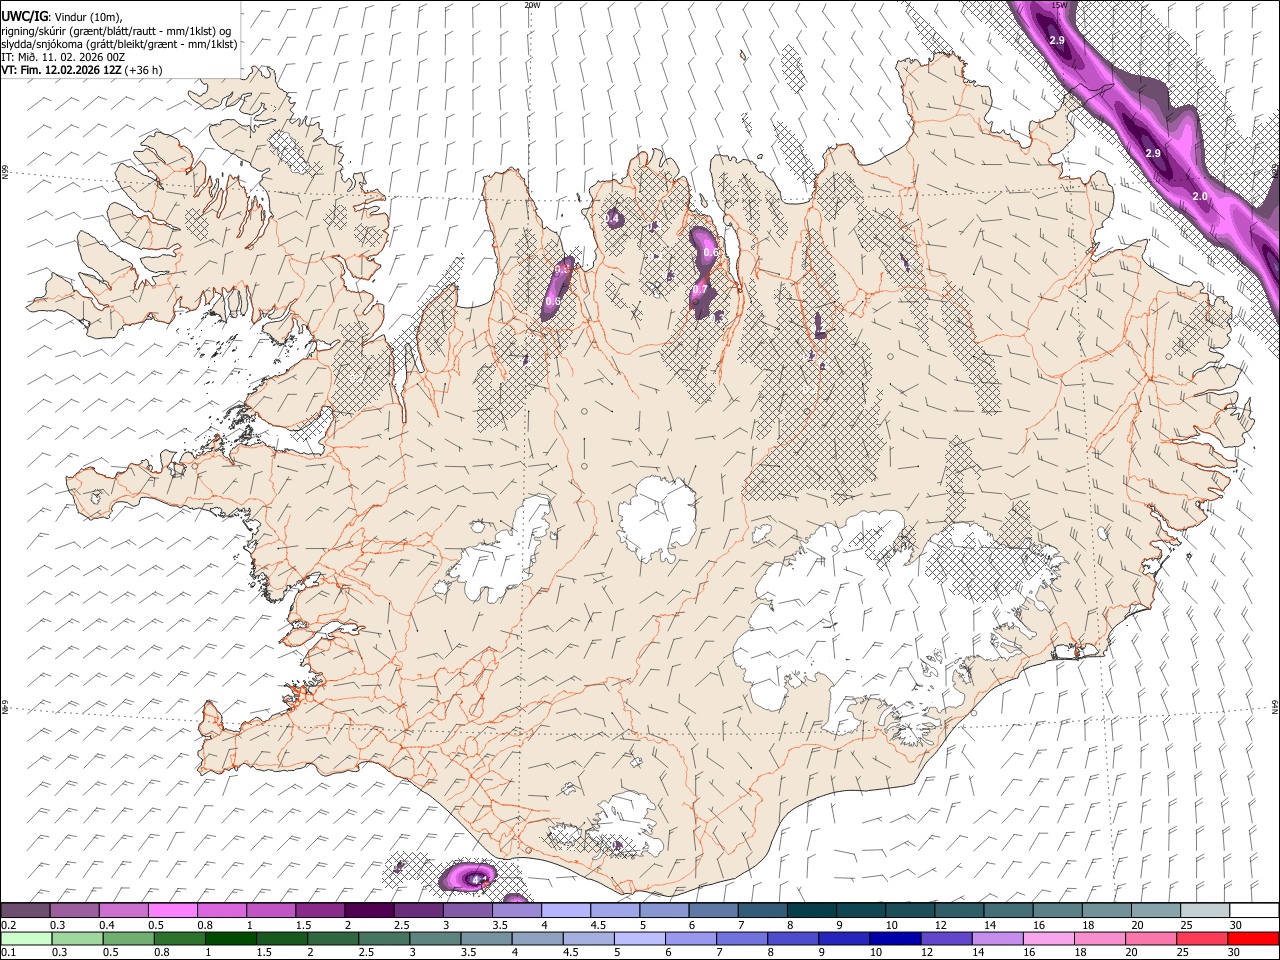This screenshot has height=960, width=1280.
Task: Select the mauve 0.2 swatch in snow legend
Action: (x=25, y=911)
